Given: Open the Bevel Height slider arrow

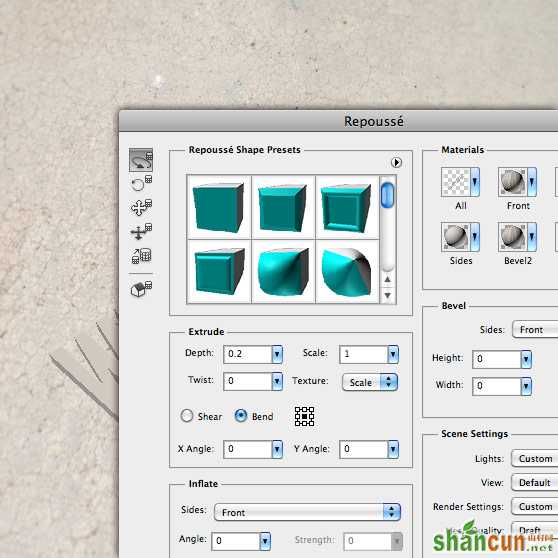Looking at the screenshot, I should click(x=526, y=359).
